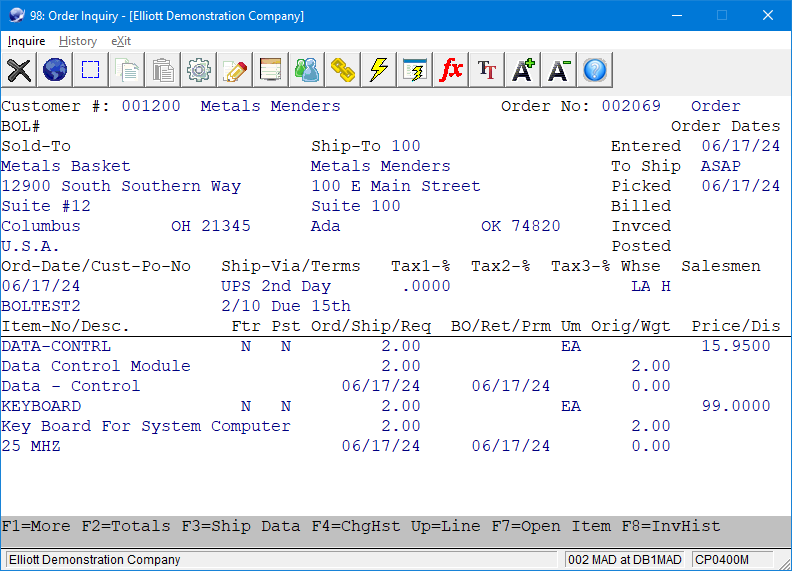The image size is (792, 571).
Task: Click Up=Line function key label
Action: click(446, 526)
